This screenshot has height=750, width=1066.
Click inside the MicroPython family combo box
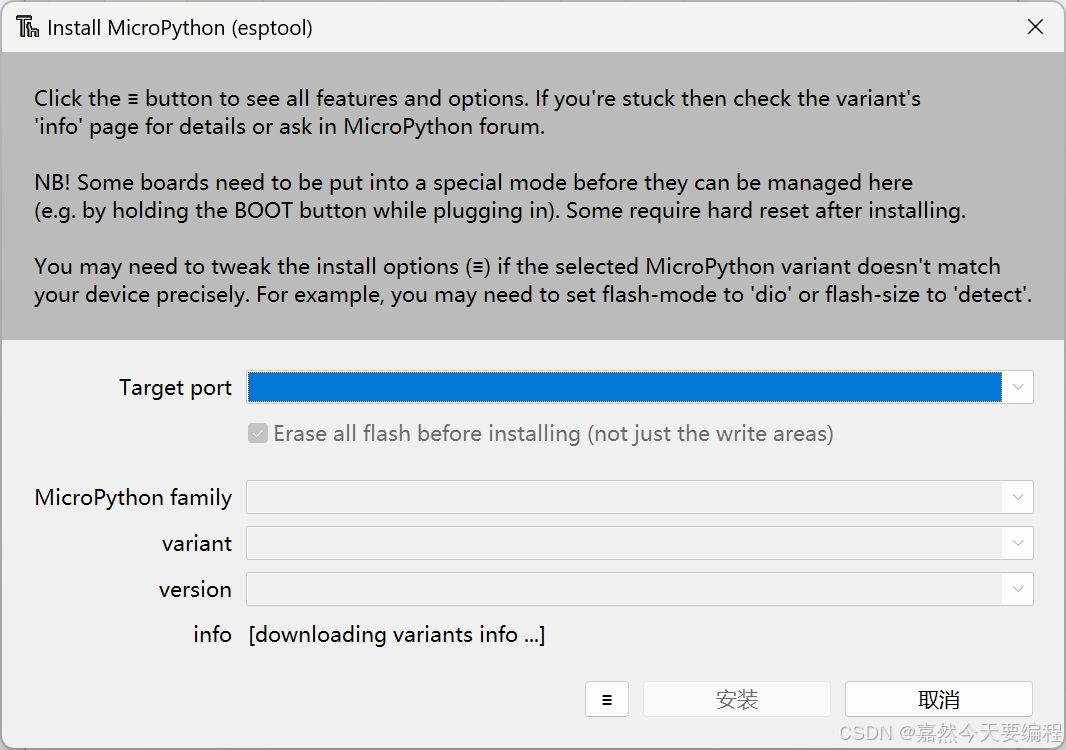click(620, 497)
